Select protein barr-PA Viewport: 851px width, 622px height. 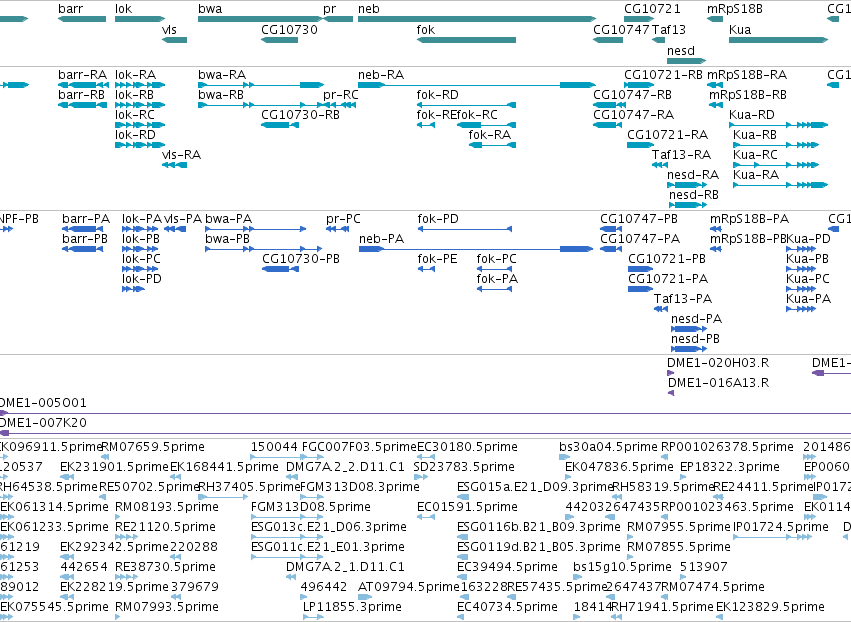[x=86, y=219]
